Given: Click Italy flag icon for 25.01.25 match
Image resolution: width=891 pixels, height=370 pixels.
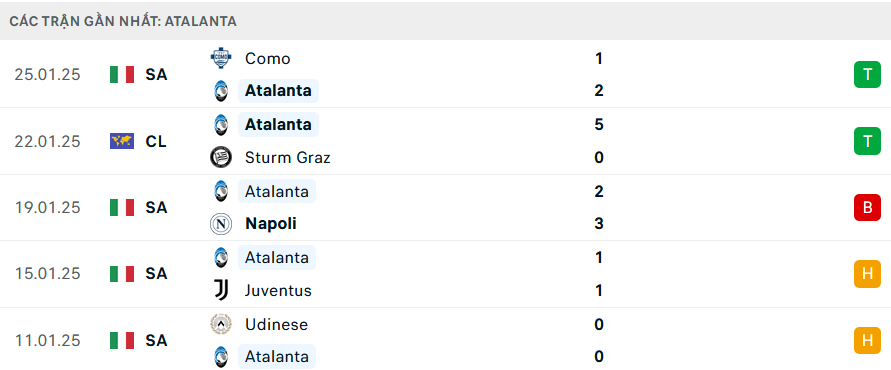Looking at the screenshot, I should 122,74.
